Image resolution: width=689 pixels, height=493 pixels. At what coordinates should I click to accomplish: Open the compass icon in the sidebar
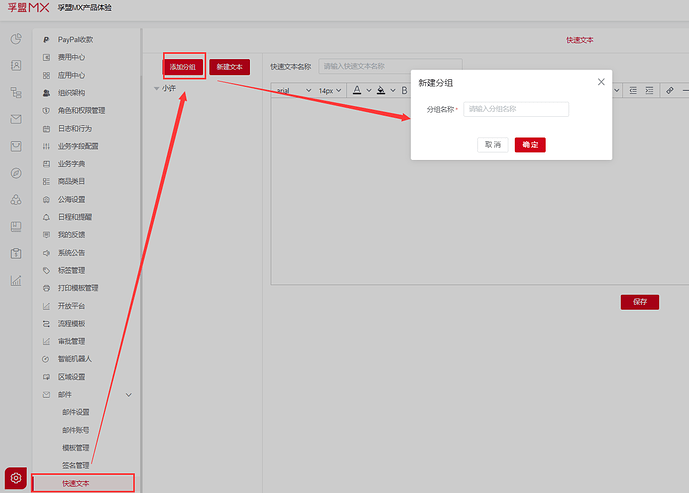coord(16,173)
